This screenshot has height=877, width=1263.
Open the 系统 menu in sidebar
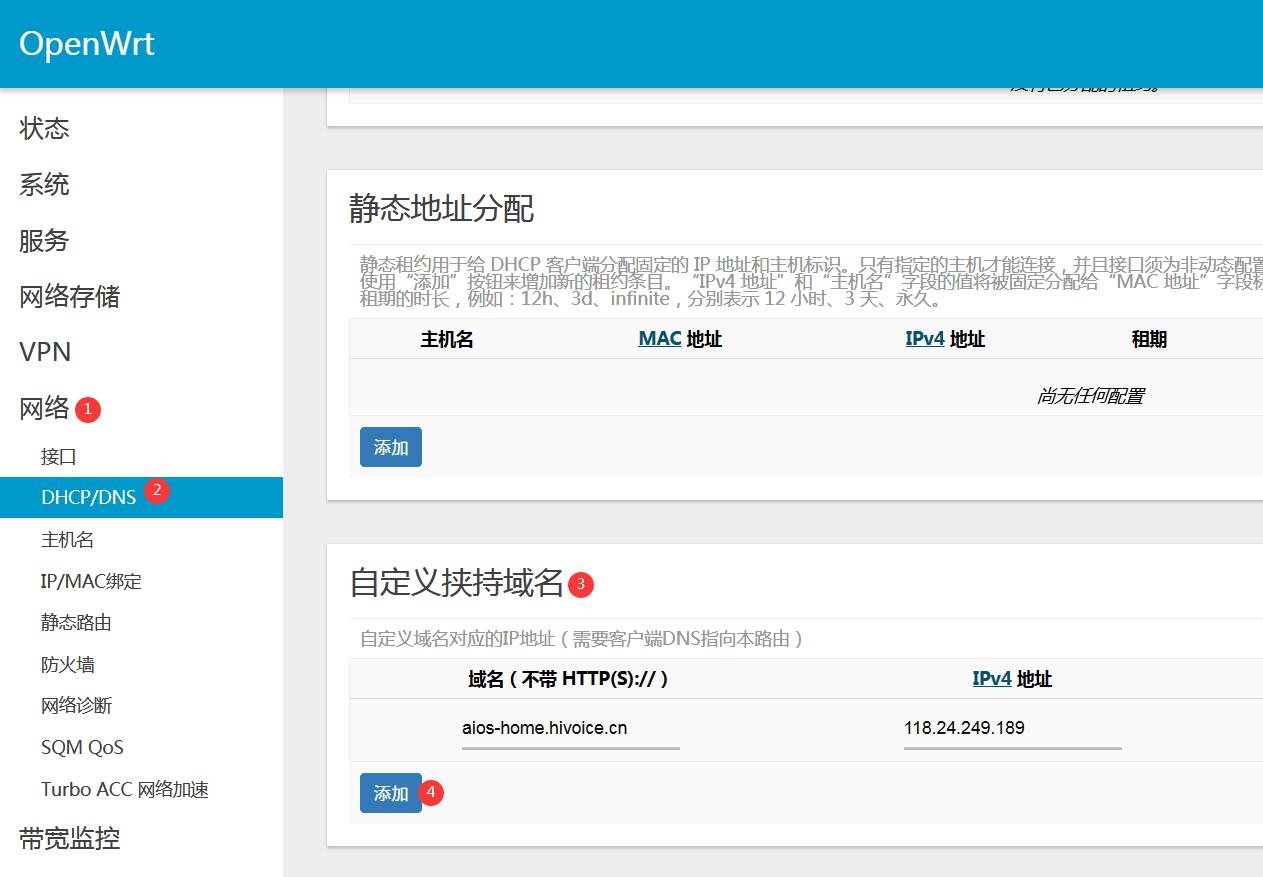43,184
